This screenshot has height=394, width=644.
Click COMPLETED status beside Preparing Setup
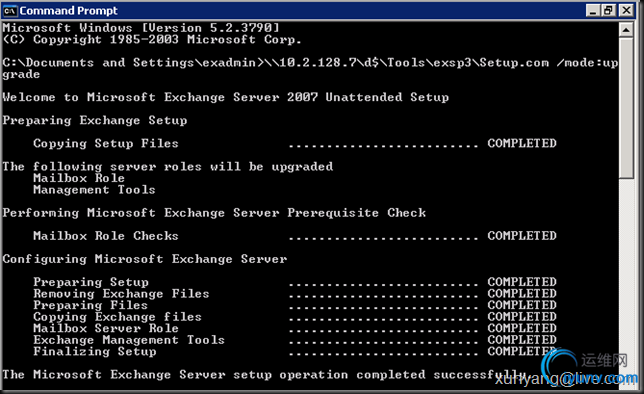tap(522, 282)
